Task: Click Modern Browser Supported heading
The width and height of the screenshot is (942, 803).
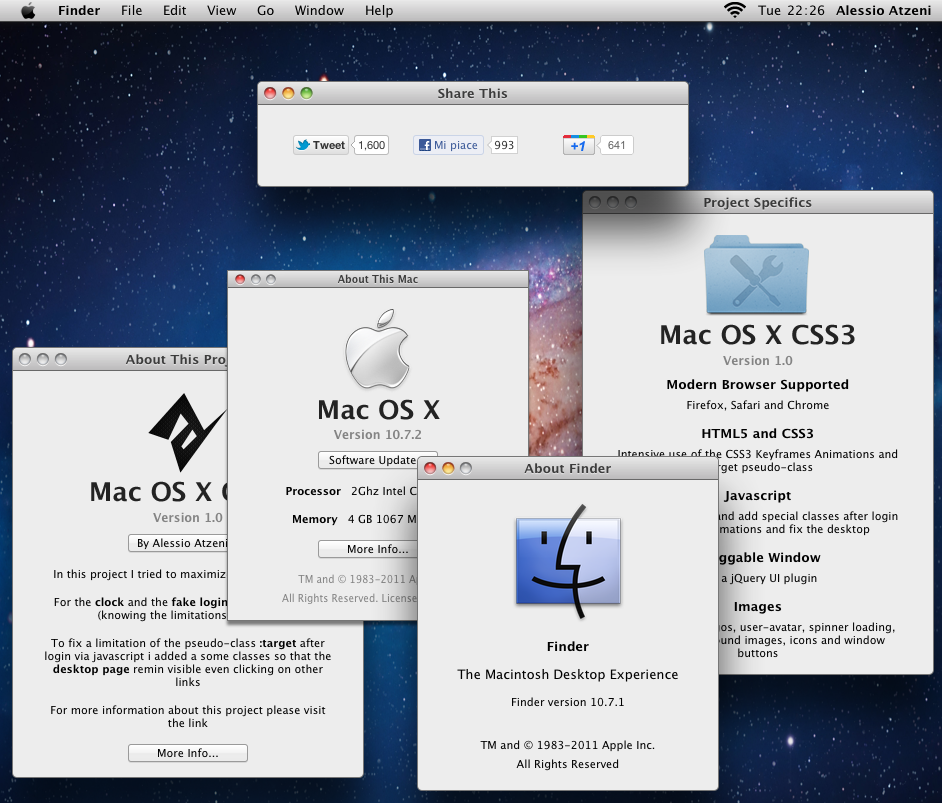Action: click(757, 384)
